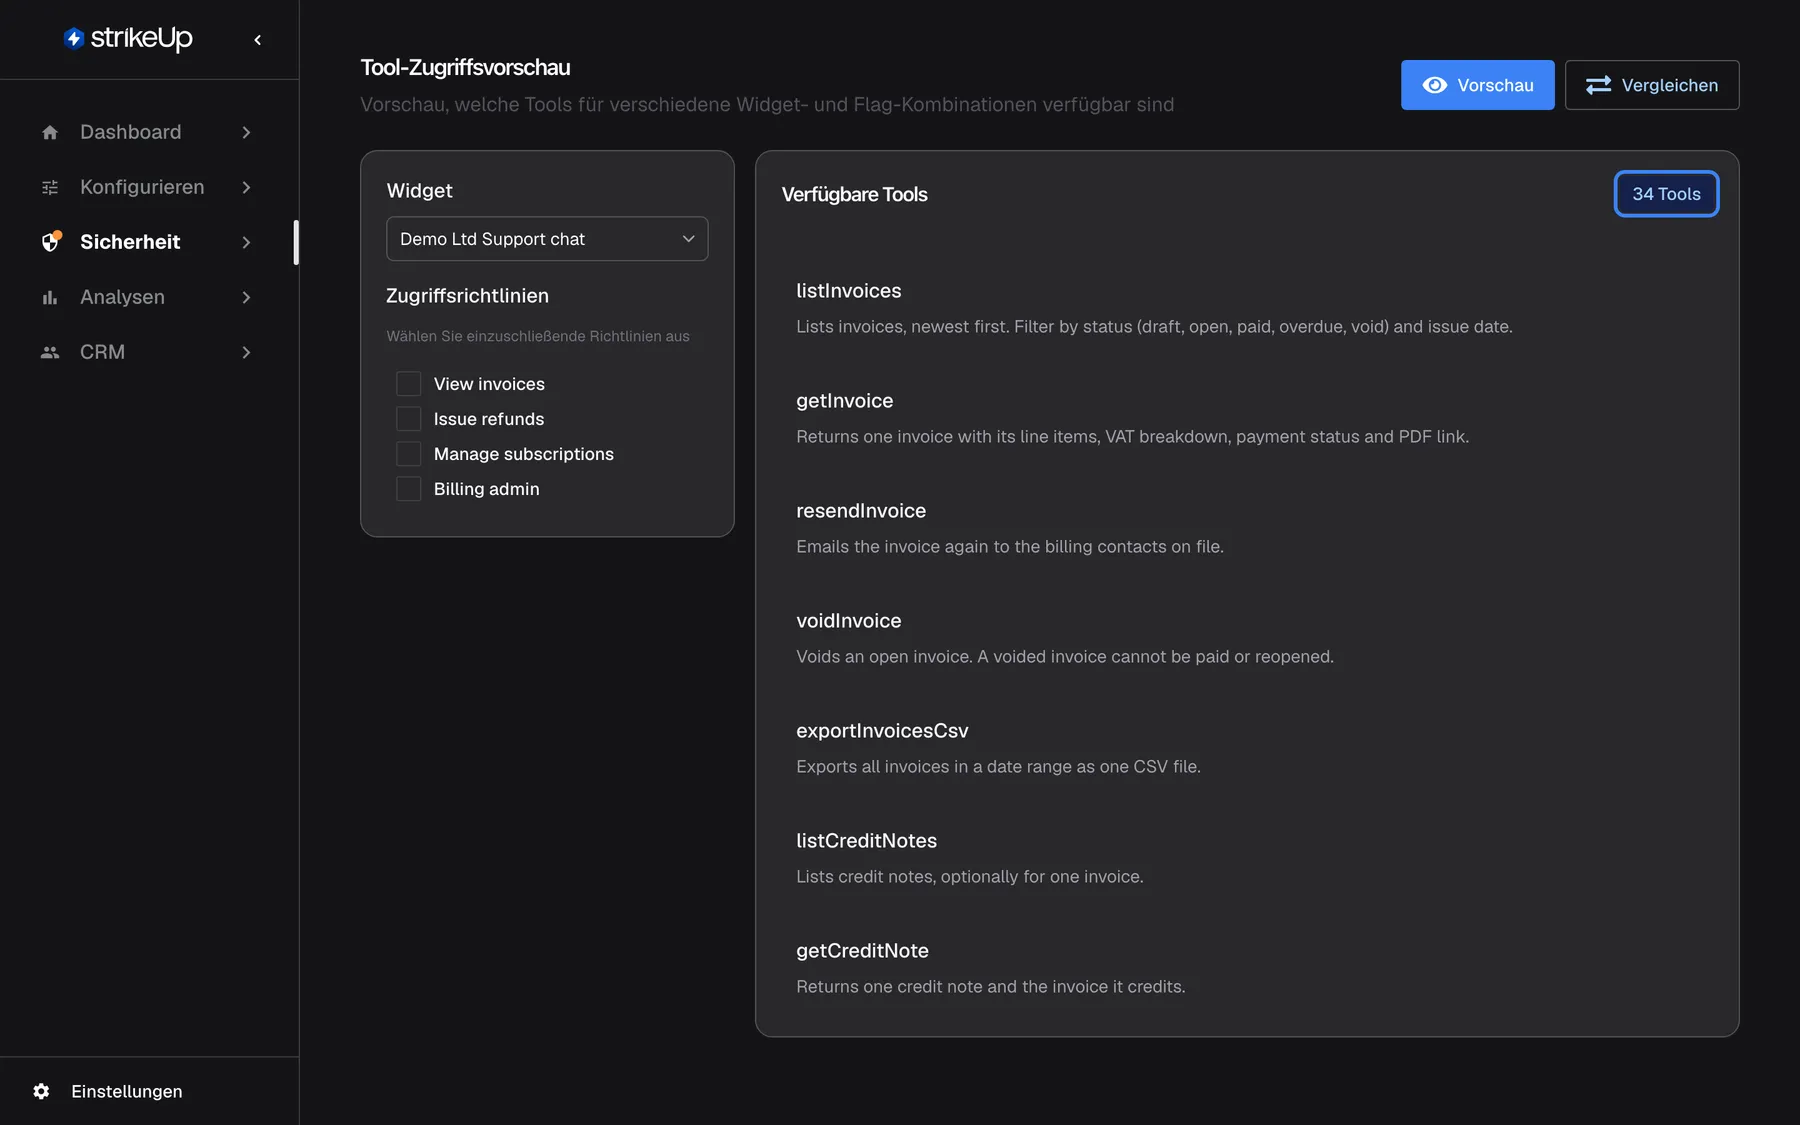This screenshot has width=1800, height=1125.
Task: Click the Verfügbare Tools heading
Action: (854, 194)
